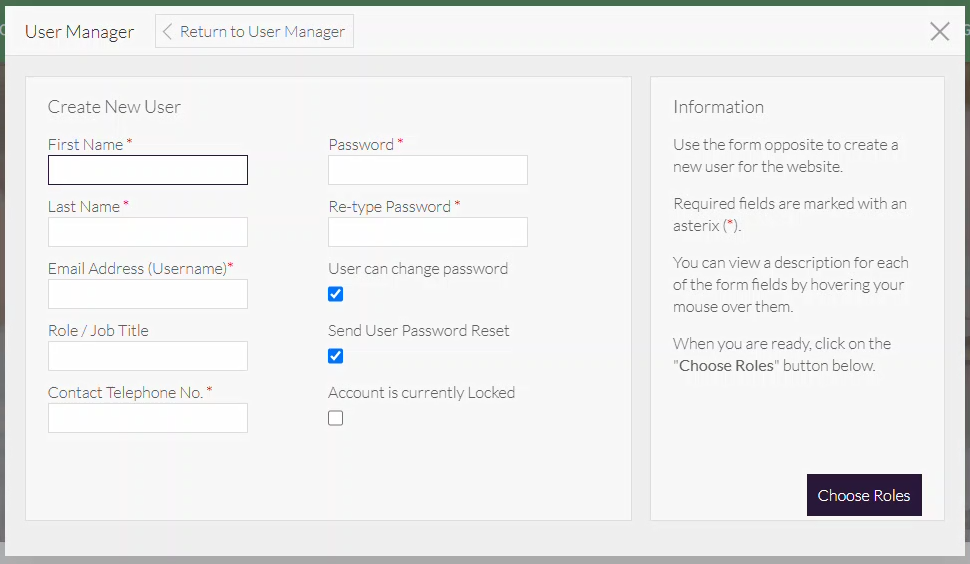Focus the Contact Telephone No. field
Viewport: 970px width, 564px height.
[x=148, y=418]
